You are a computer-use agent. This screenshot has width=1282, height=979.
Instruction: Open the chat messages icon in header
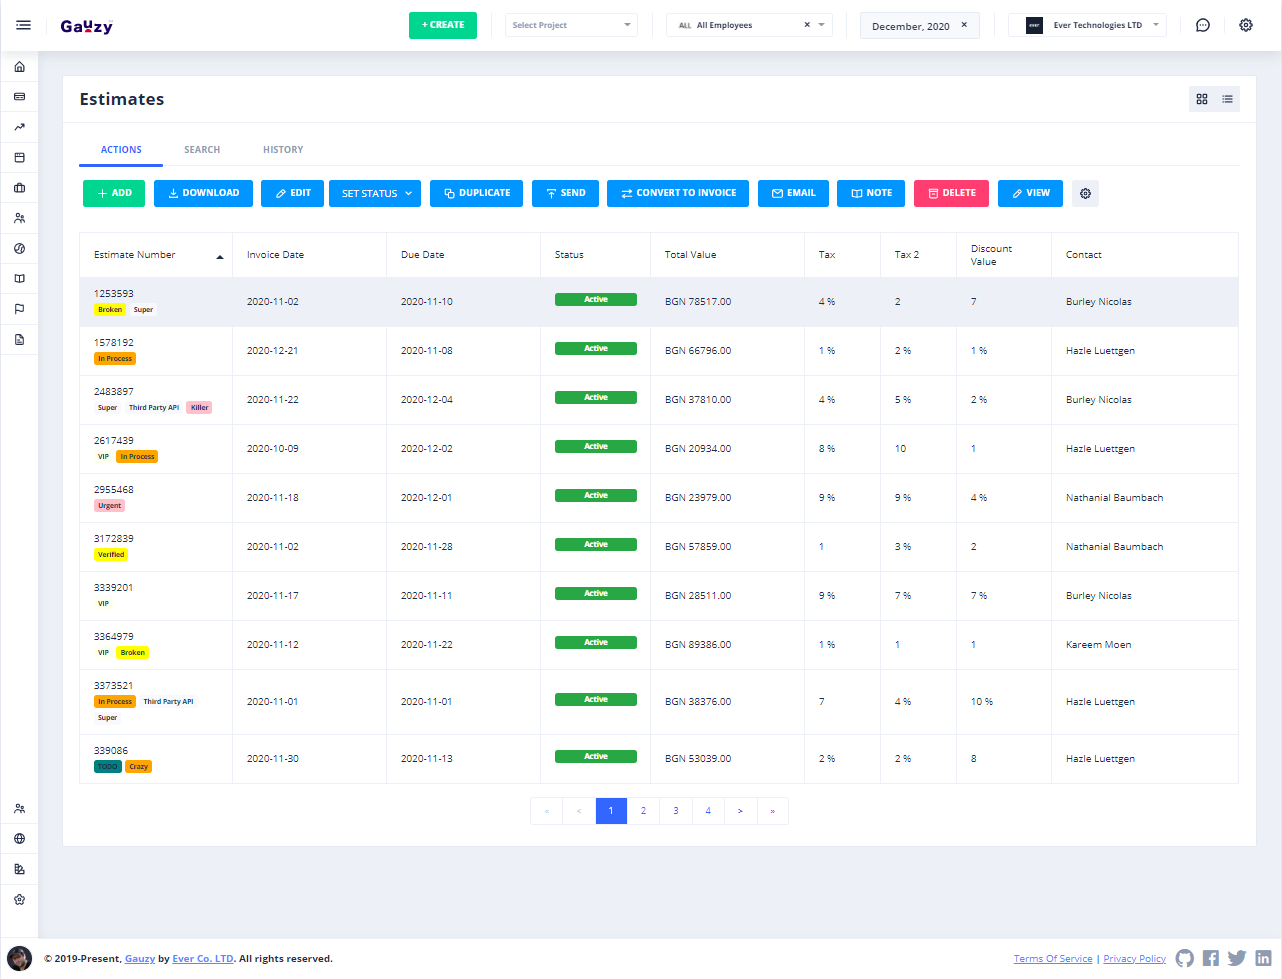click(x=1203, y=25)
